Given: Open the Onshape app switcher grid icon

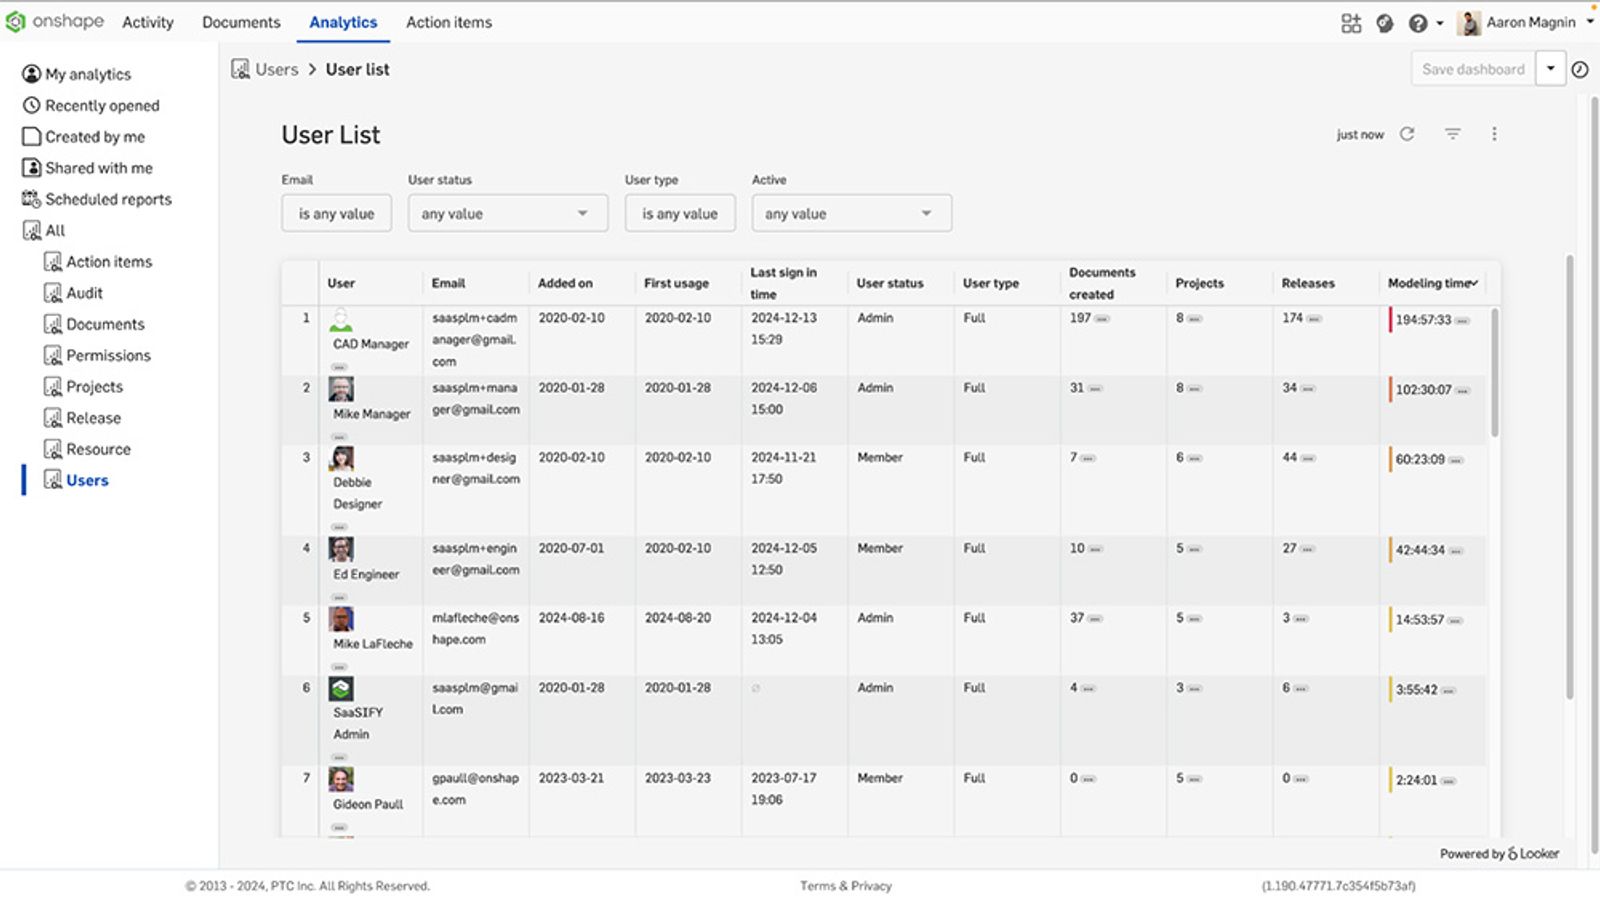Looking at the screenshot, I should point(1350,22).
